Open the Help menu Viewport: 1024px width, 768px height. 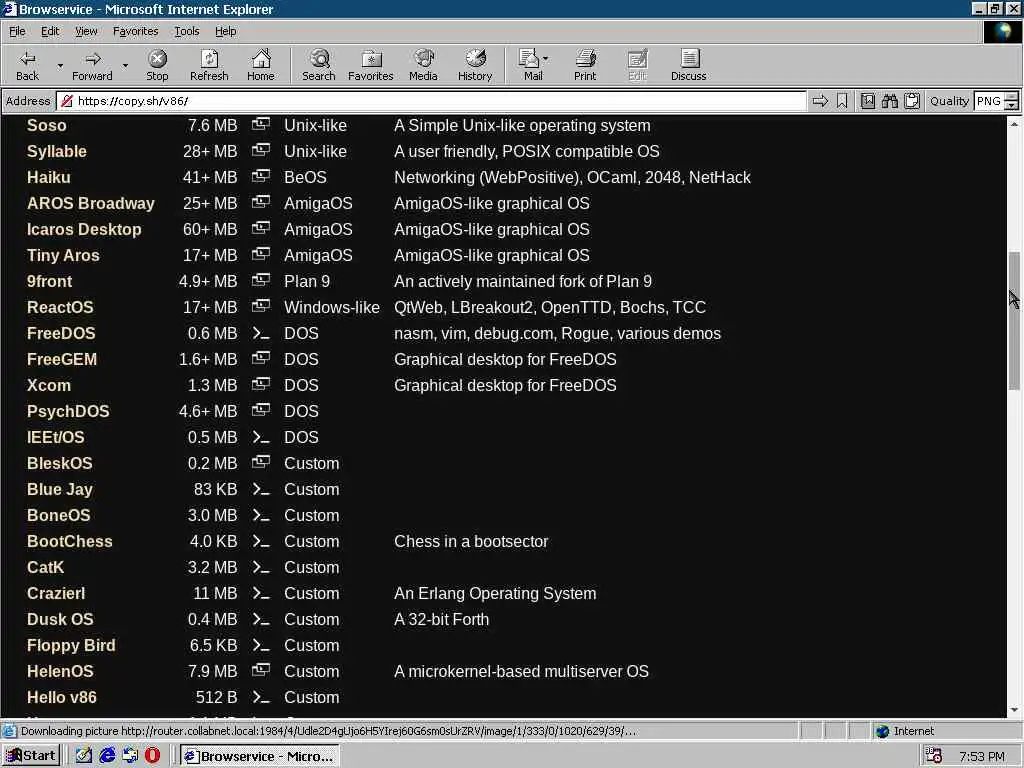tap(225, 31)
